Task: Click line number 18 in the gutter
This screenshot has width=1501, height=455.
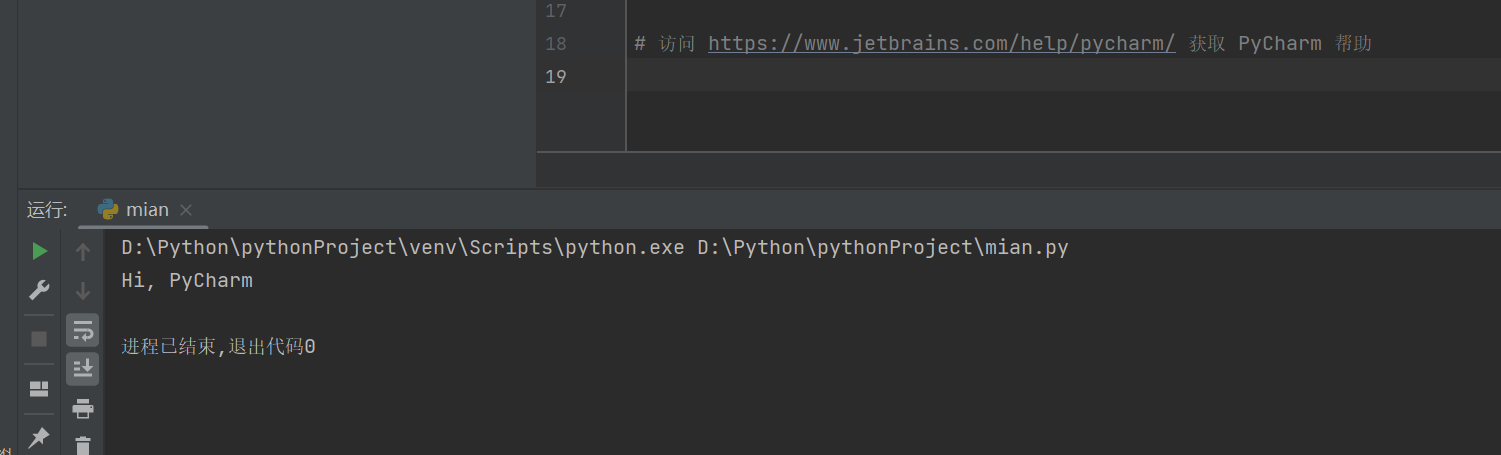Action: [x=556, y=43]
